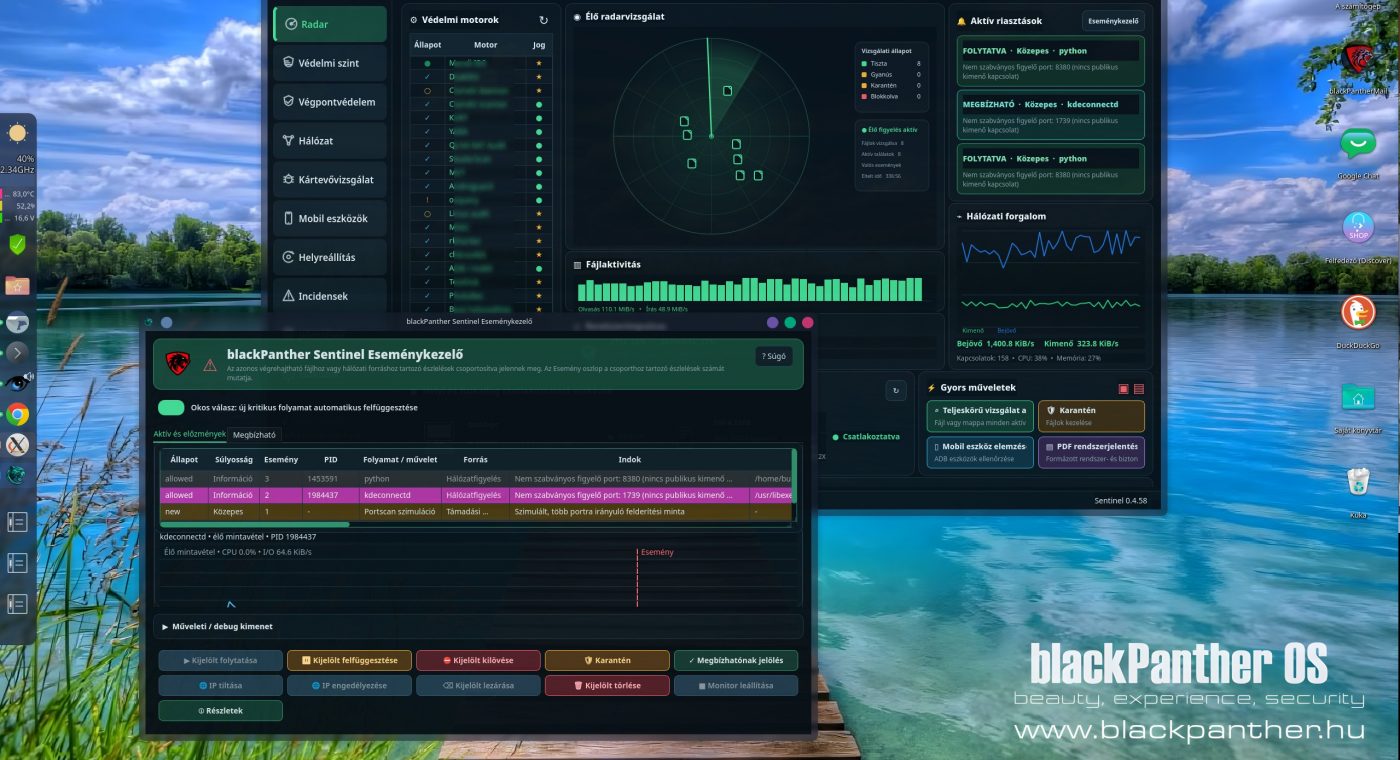Viewport: 1400px width, 760px height.
Task: Click the weather sun icon in dock
Action: [x=17, y=133]
